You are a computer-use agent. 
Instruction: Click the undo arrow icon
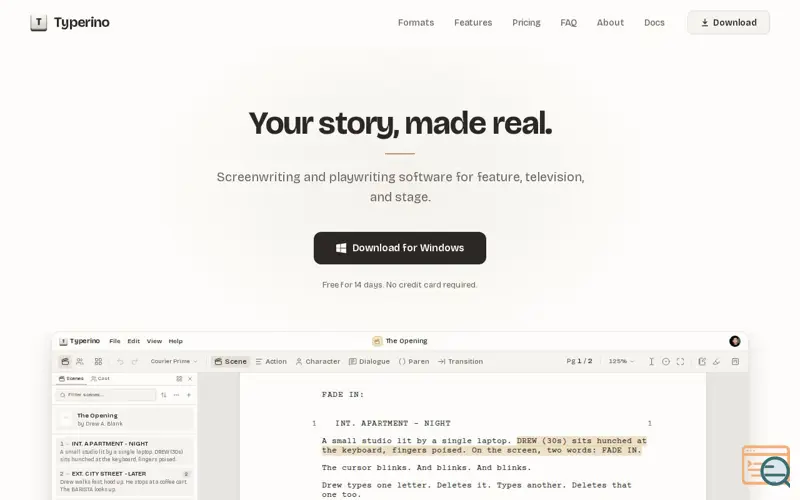pyautogui.click(x=120, y=361)
